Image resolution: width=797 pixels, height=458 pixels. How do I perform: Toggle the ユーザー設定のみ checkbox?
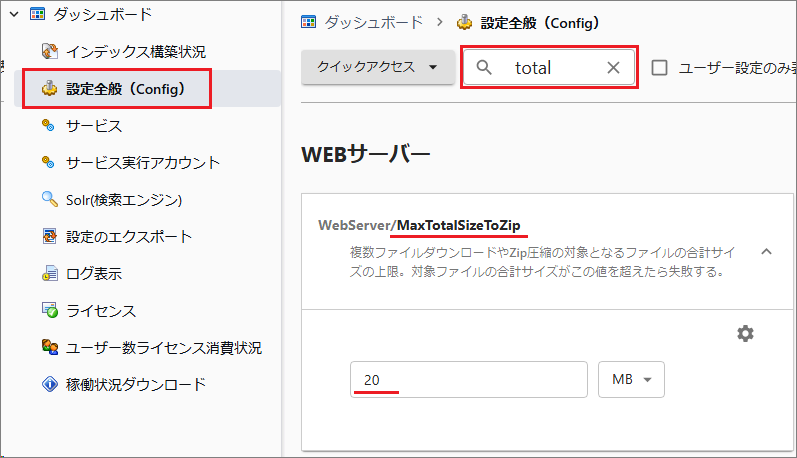[660, 68]
